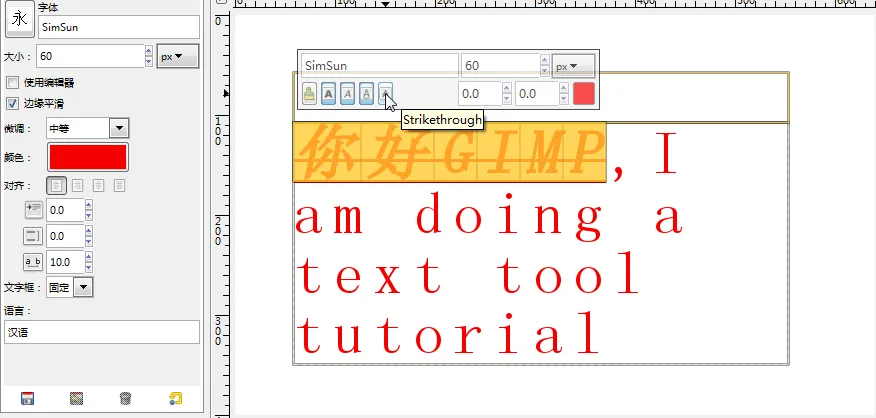Click the on-canvas red text color swatch

coord(584,94)
